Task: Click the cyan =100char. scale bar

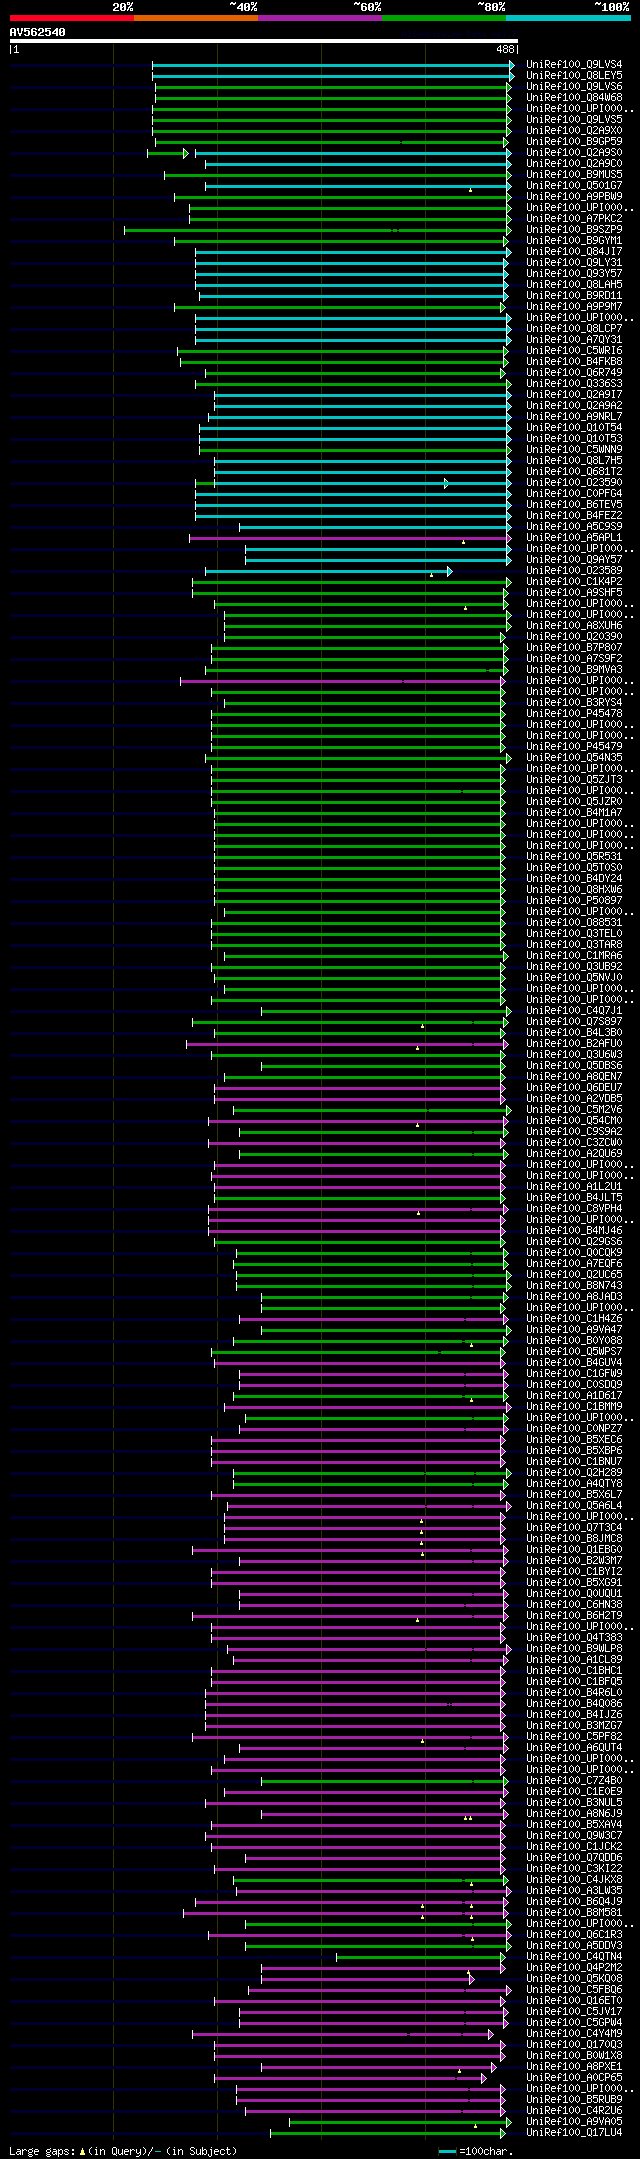Action: (447, 2151)
